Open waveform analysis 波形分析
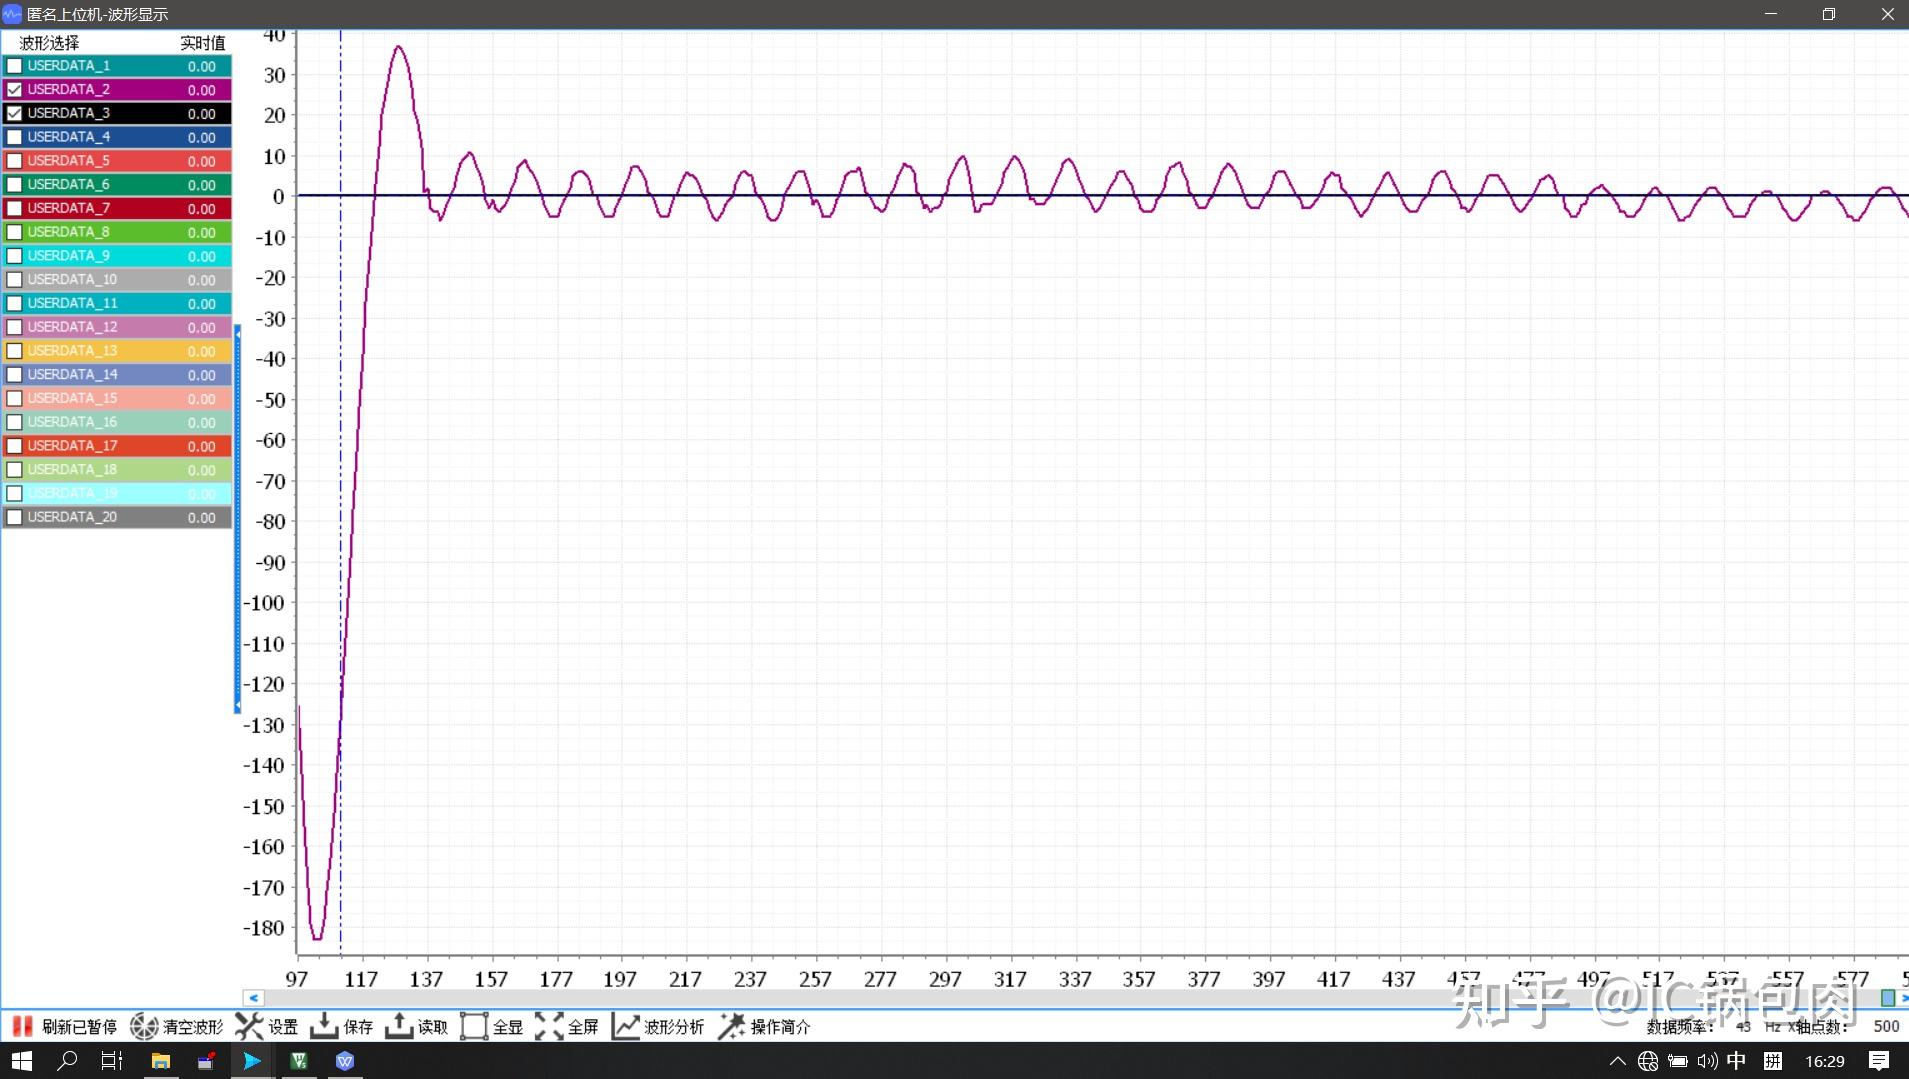The height and width of the screenshot is (1079, 1909). tap(657, 1026)
